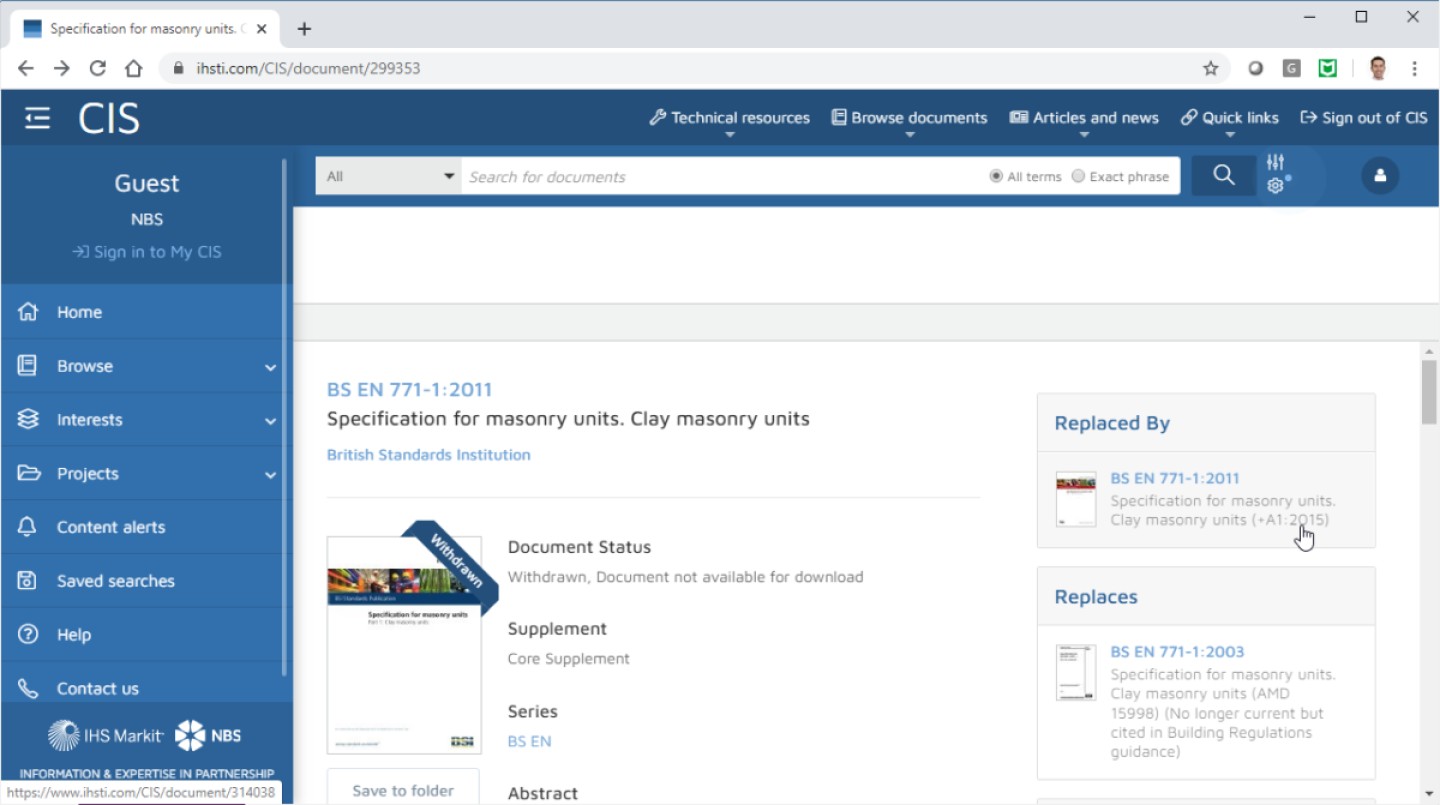This screenshot has width=1440, height=805.
Task: Open advanced search settings sliders icon
Action: click(1276, 173)
